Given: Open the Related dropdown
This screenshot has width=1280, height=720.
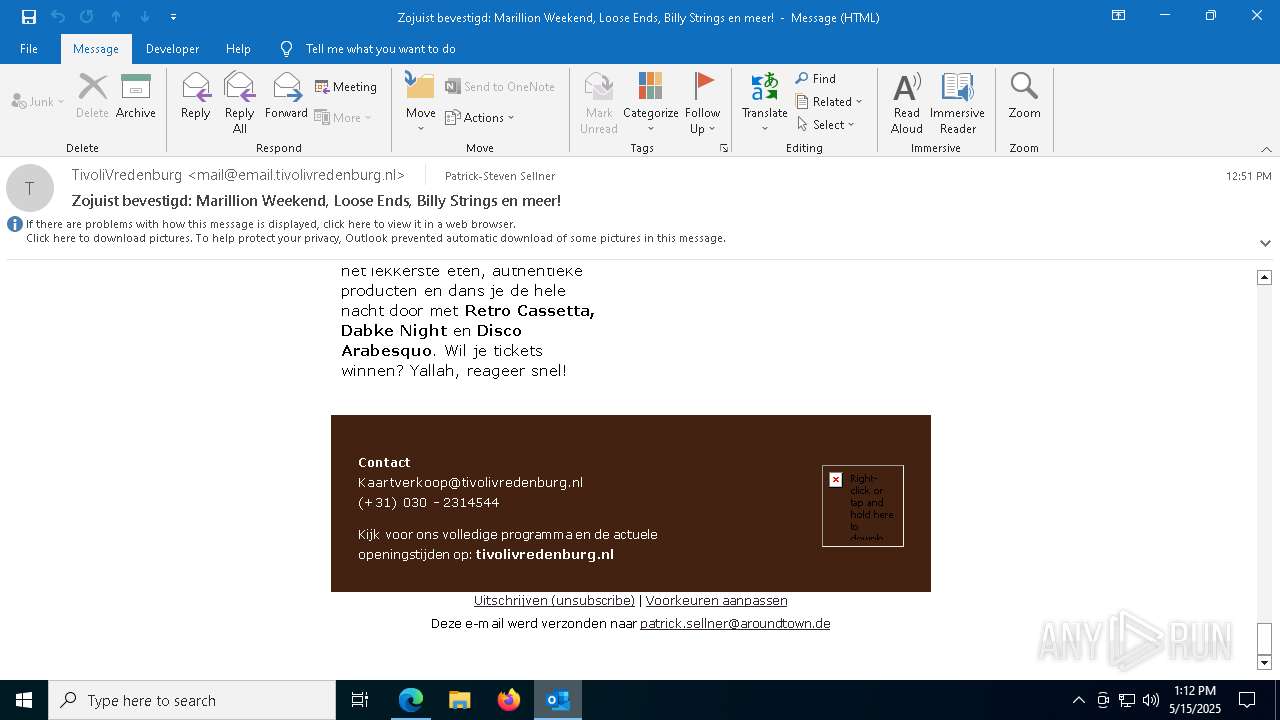Looking at the screenshot, I should [829, 101].
